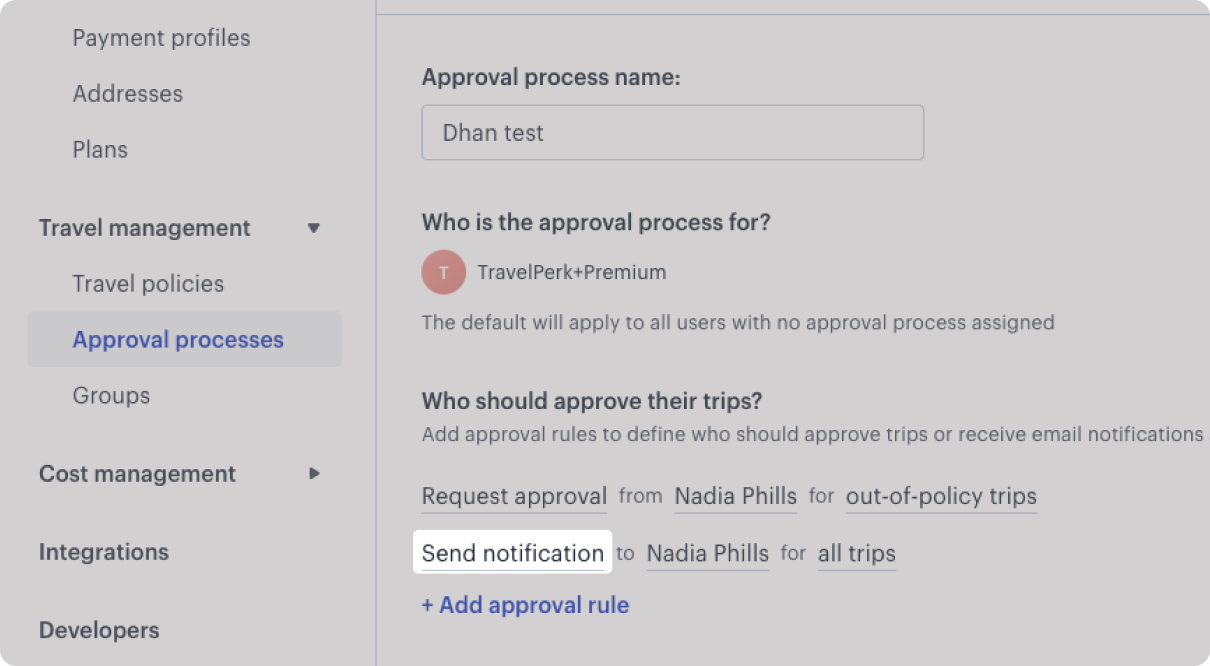The height and width of the screenshot is (666, 1210).
Task: Open the all trips dropdown
Action: point(857,553)
